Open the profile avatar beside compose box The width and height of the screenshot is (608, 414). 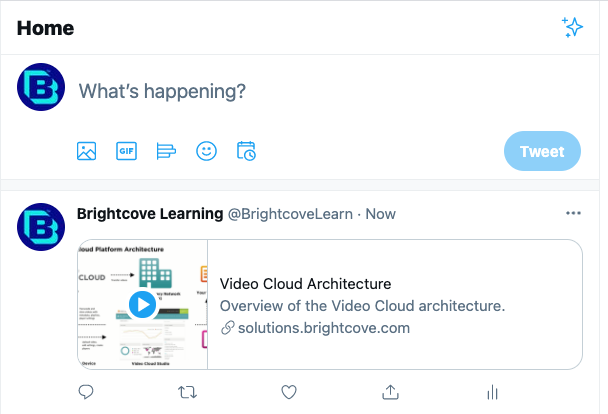(x=42, y=89)
